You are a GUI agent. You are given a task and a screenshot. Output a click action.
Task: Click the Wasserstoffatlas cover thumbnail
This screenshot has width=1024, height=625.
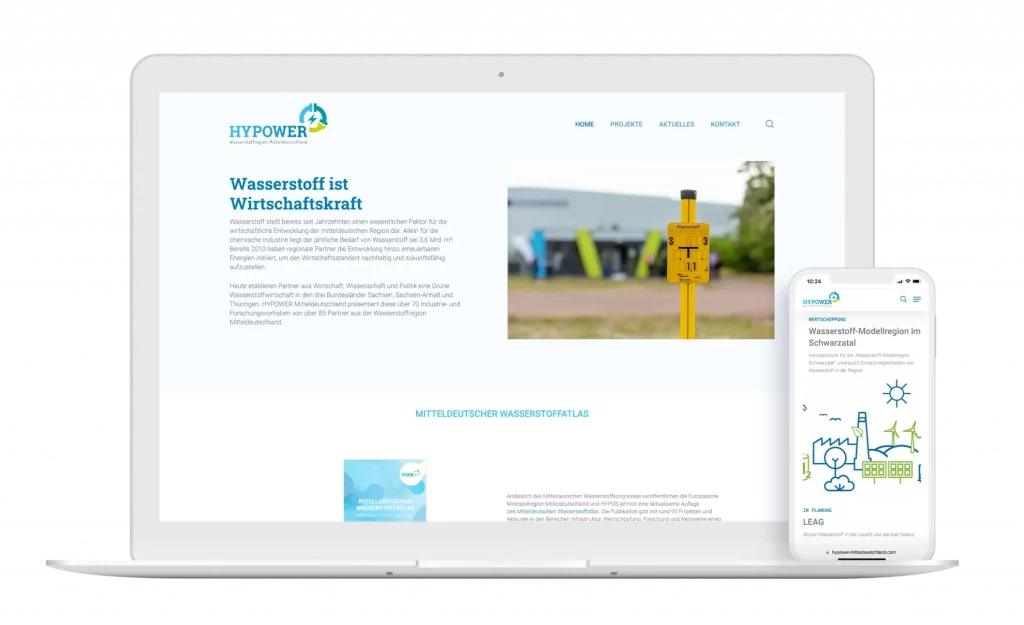click(x=384, y=490)
